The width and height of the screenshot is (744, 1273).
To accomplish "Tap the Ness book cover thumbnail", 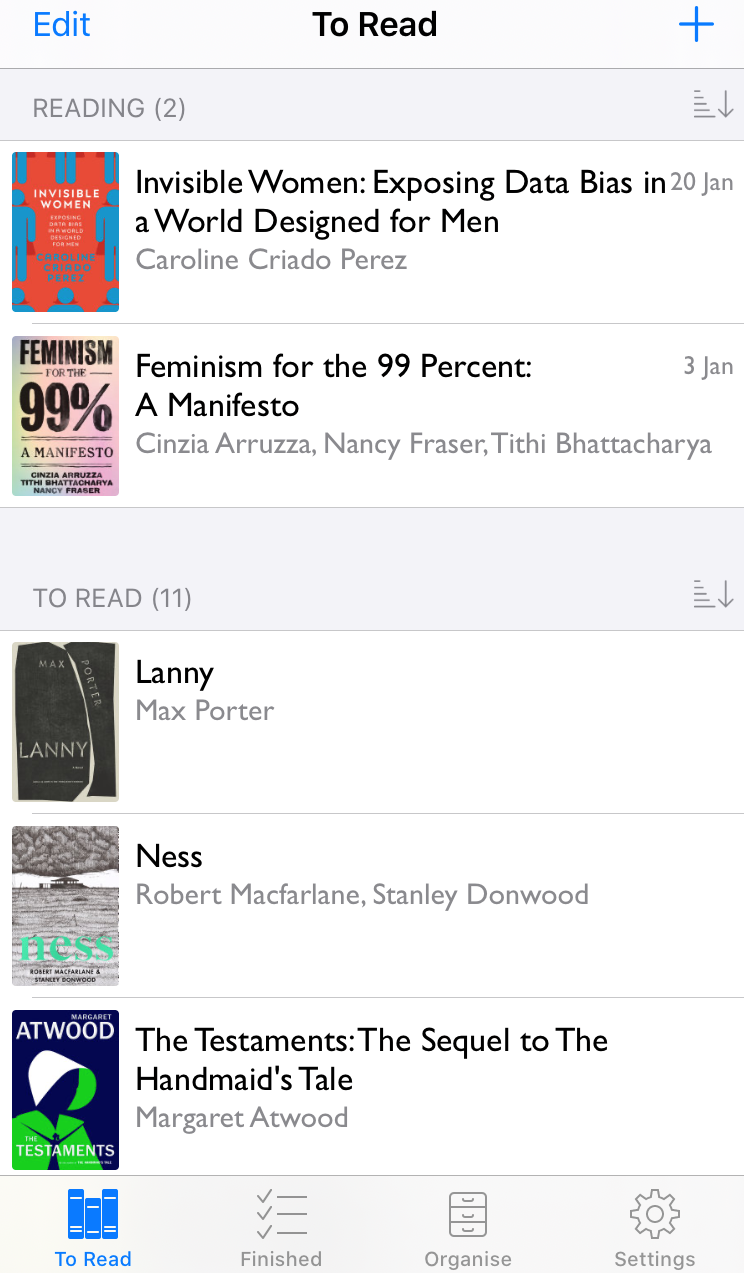I will pyautogui.click(x=66, y=906).
